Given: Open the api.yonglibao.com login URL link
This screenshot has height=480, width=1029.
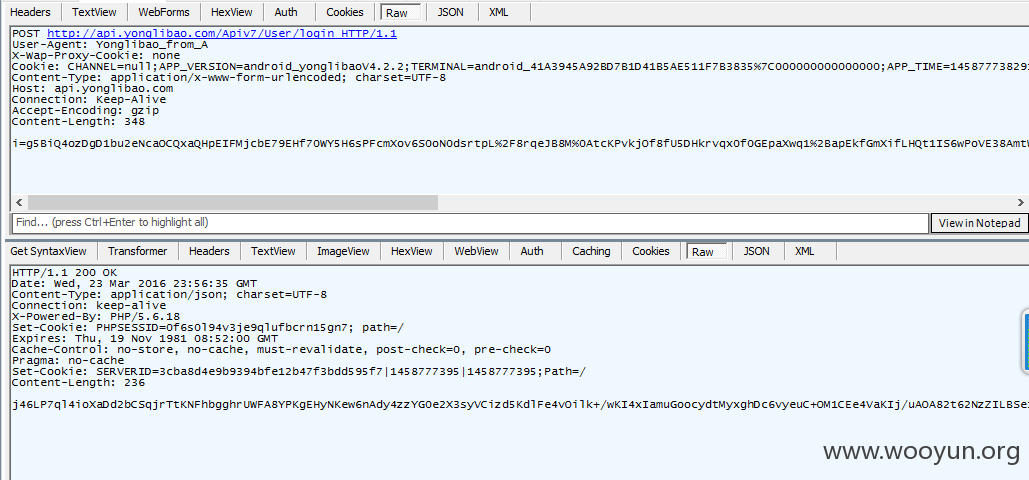Looking at the screenshot, I should (x=222, y=33).
